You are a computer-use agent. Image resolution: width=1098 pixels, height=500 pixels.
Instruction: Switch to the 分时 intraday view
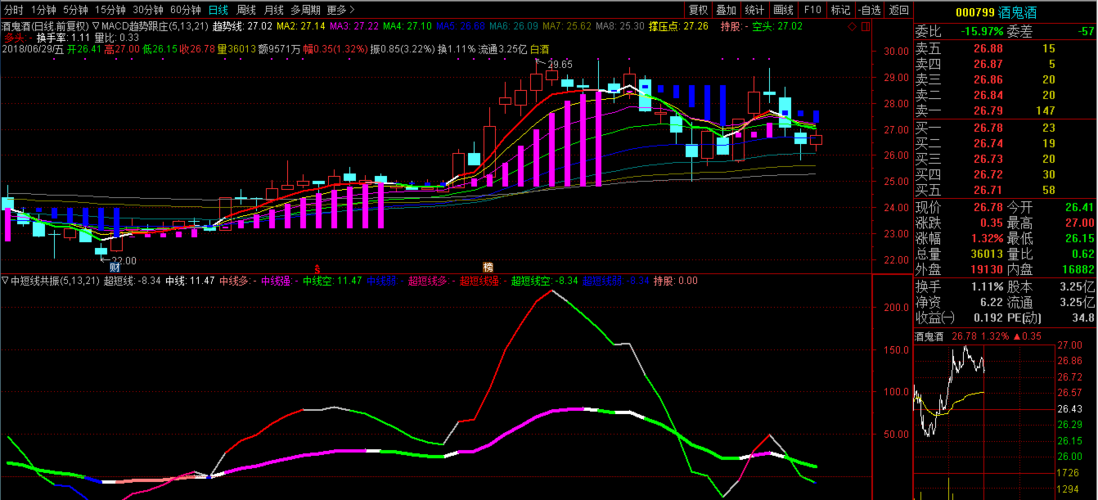pos(13,10)
